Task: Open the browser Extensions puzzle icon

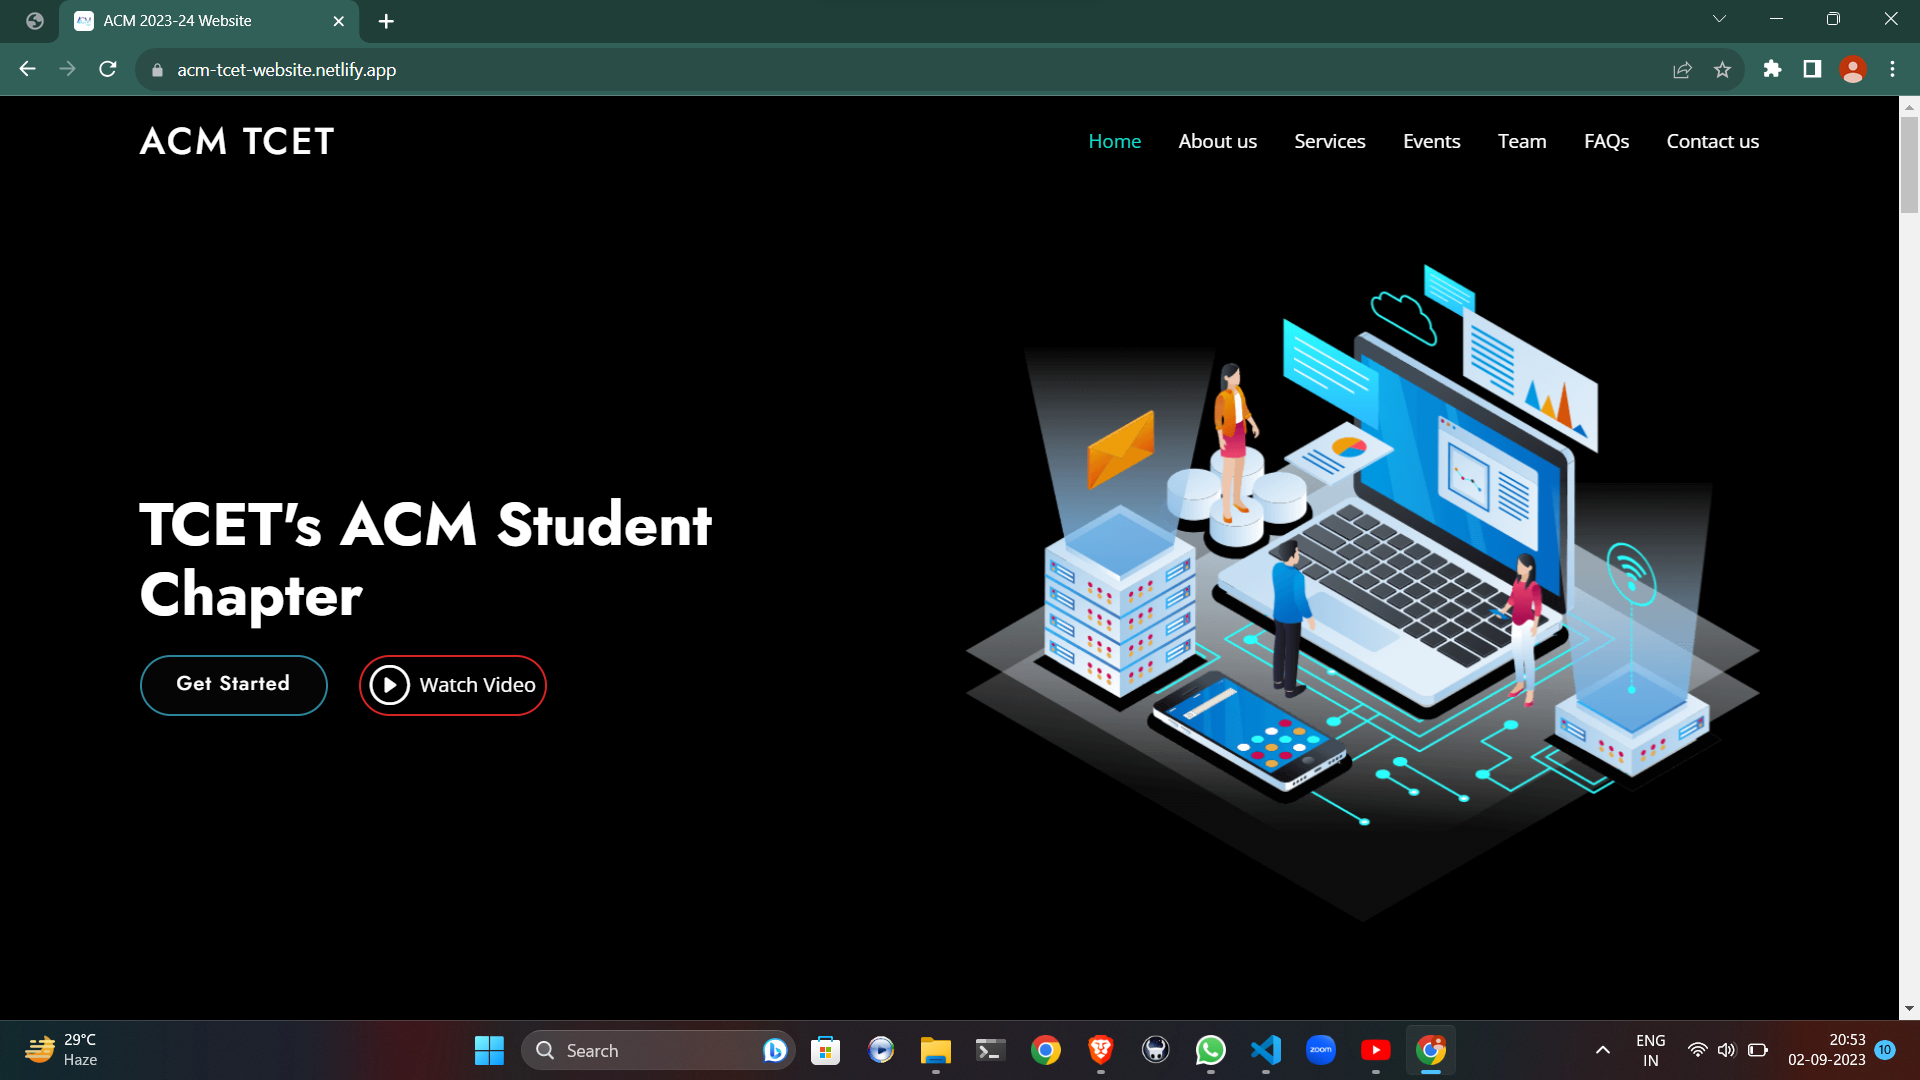Action: [x=1772, y=69]
